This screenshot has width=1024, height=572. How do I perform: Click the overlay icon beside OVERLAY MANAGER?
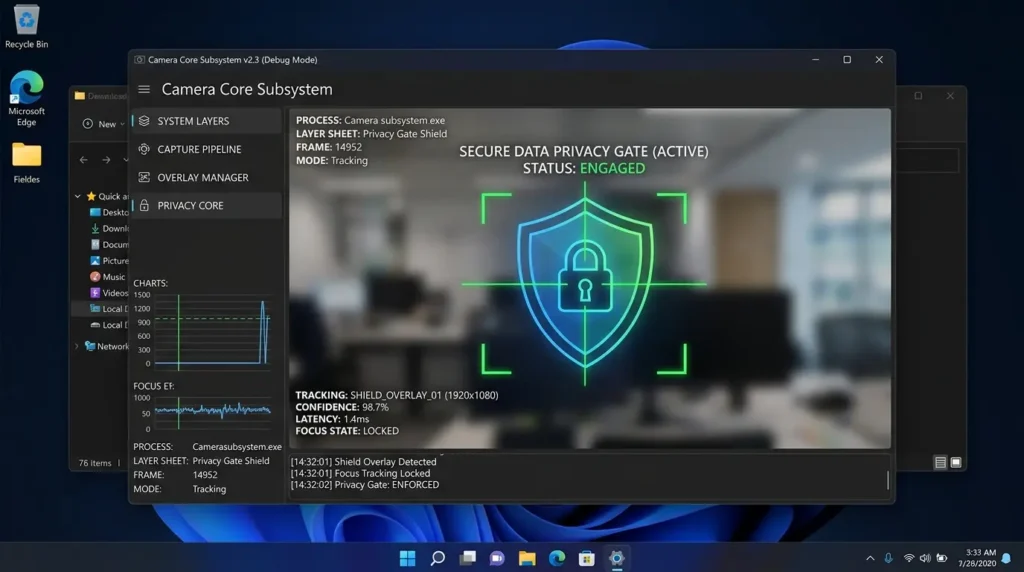coord(144,177)
